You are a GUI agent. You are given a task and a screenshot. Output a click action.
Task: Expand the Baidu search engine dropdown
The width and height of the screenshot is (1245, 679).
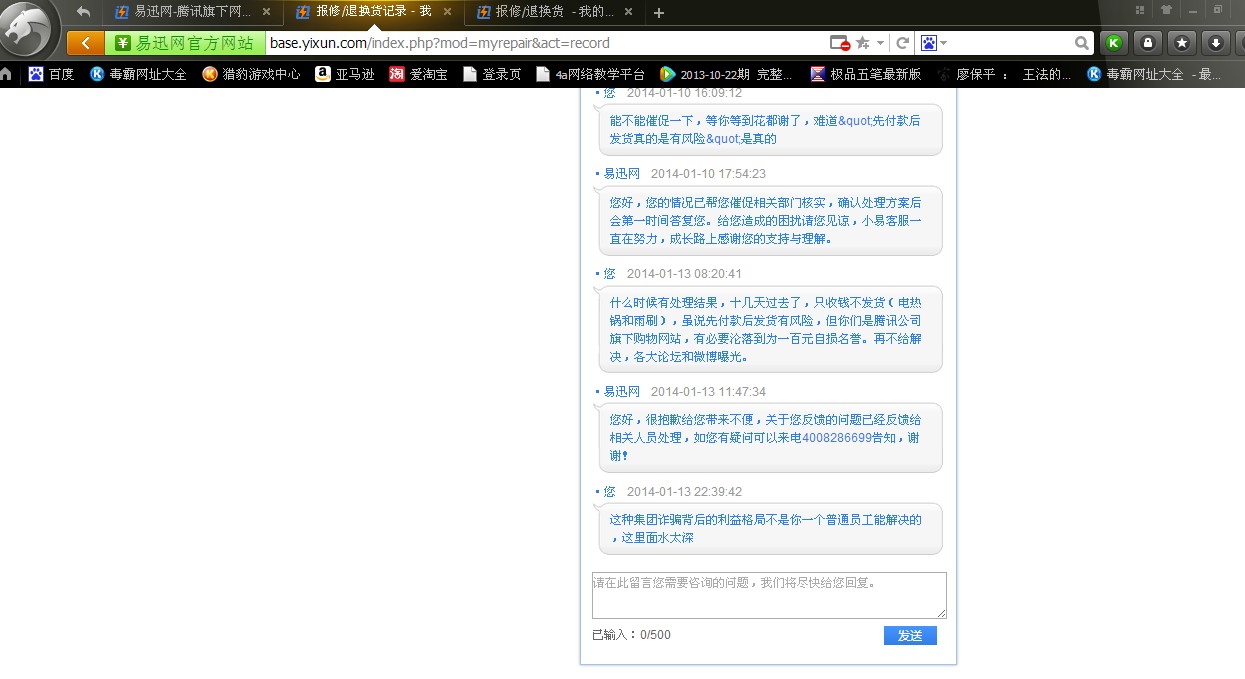click(x=943, y=43)
